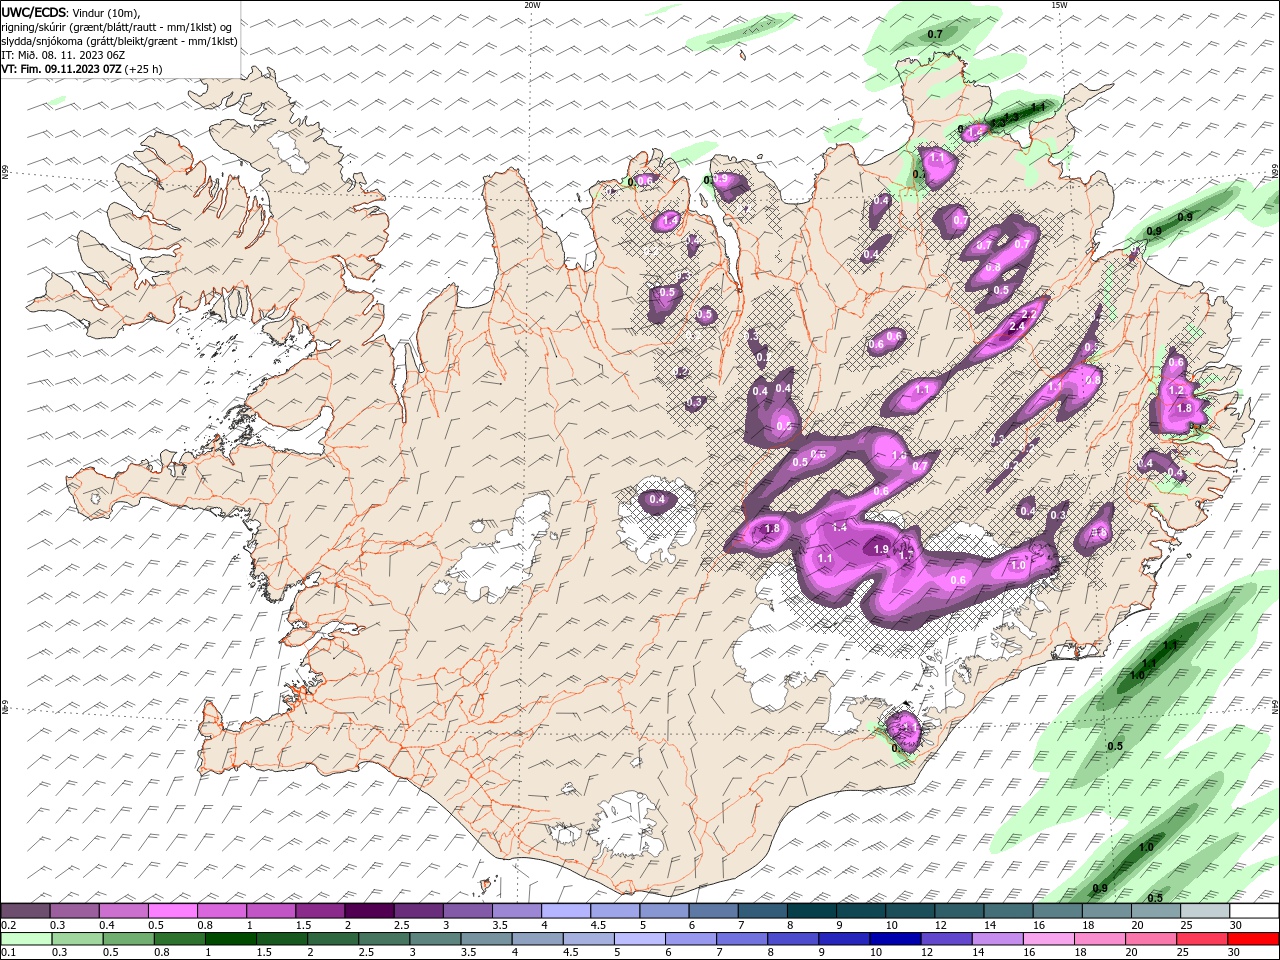This screenshot has height=960, width=1280.
Task: Click the '0.7' value inside the northern green rain area
Action: tap(935, 34)
